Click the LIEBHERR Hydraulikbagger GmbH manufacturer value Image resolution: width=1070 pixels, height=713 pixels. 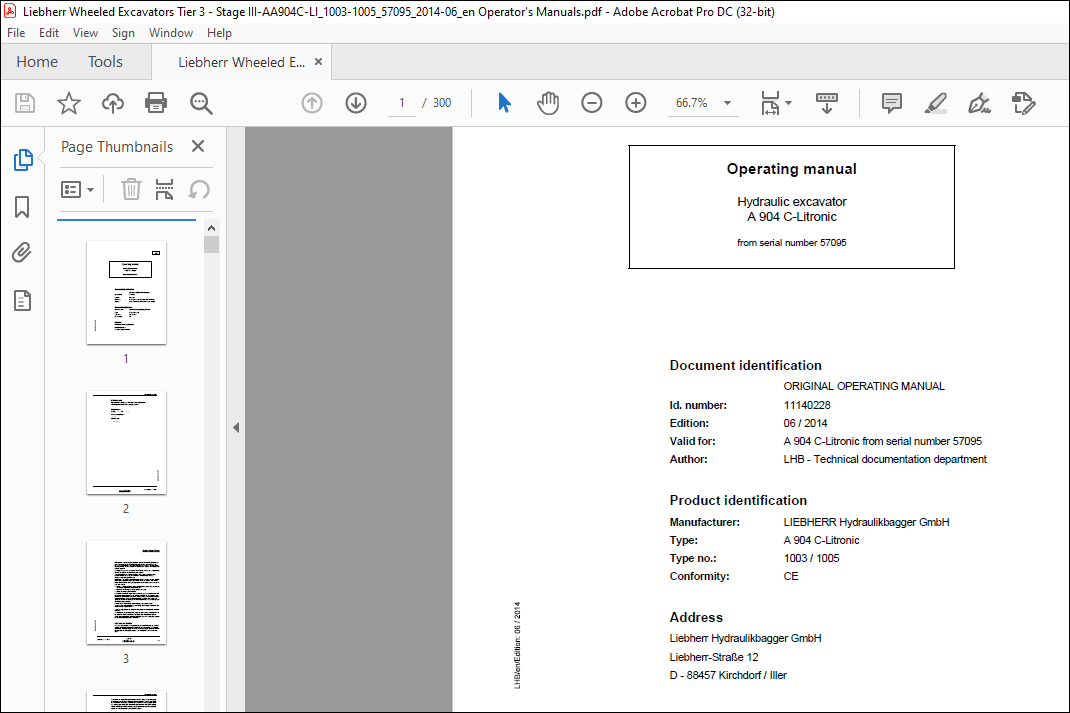click(867, 522)
